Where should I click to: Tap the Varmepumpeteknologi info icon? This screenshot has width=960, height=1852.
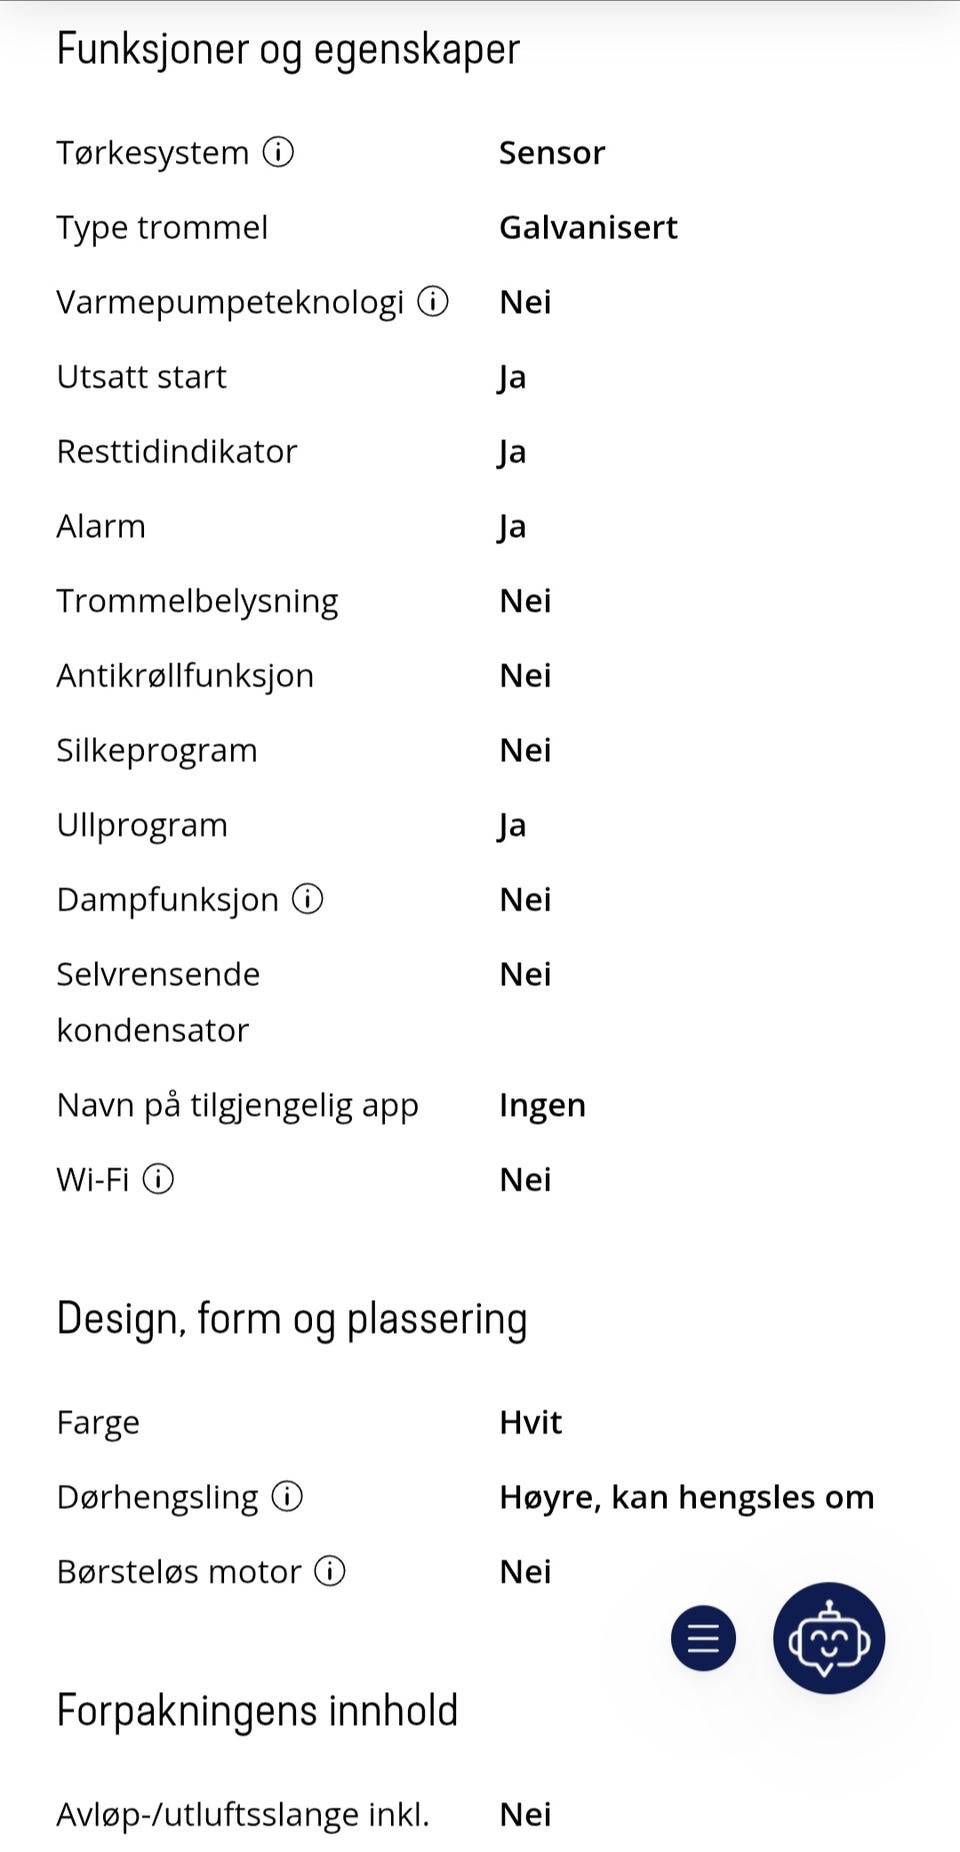click(x=433, y=301)
